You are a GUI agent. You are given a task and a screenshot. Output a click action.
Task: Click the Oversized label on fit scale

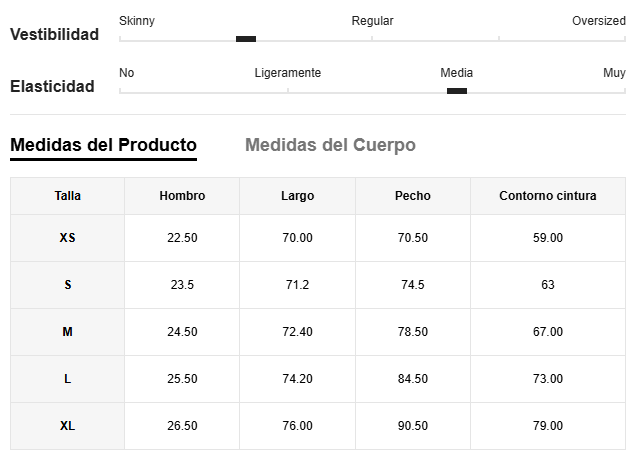599,21
